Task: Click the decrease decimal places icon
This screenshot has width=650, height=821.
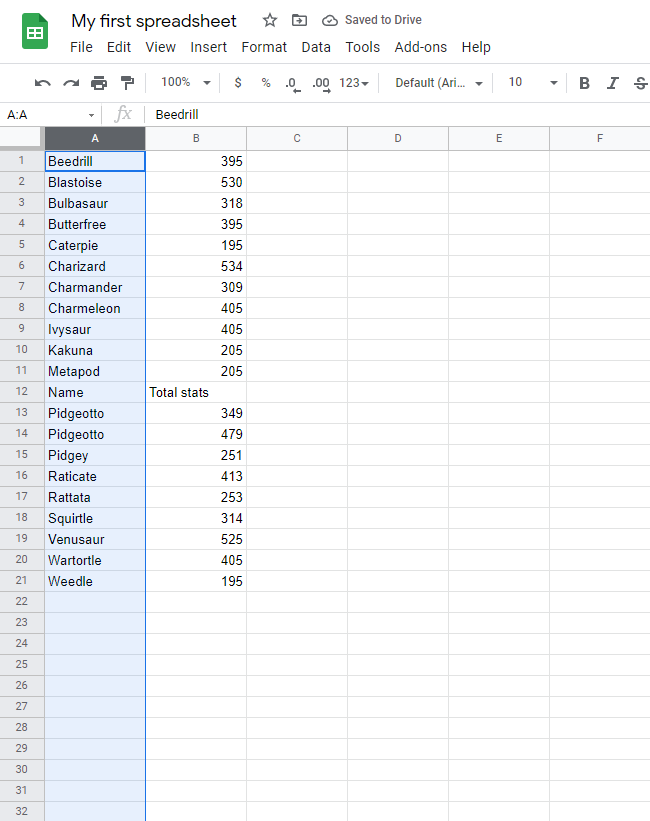Action: [x=291, y=83]
